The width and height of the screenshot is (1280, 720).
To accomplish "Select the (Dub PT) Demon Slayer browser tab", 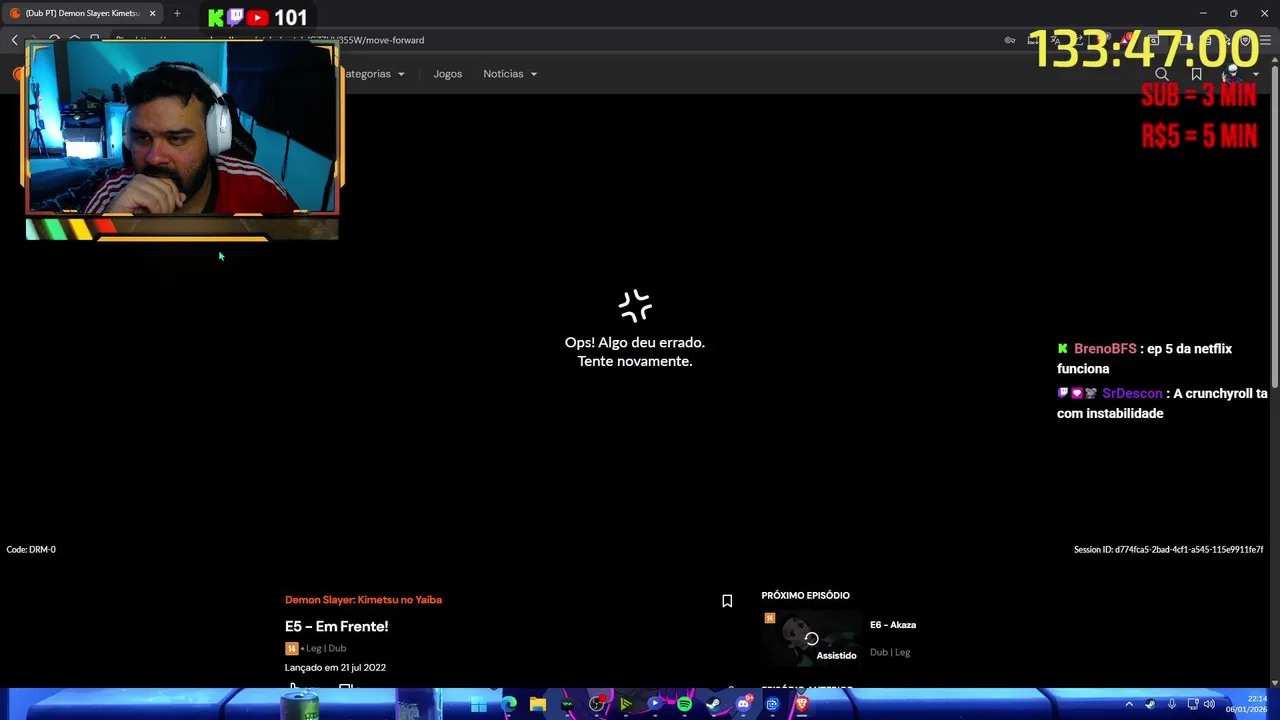I will tap(82, 13).
